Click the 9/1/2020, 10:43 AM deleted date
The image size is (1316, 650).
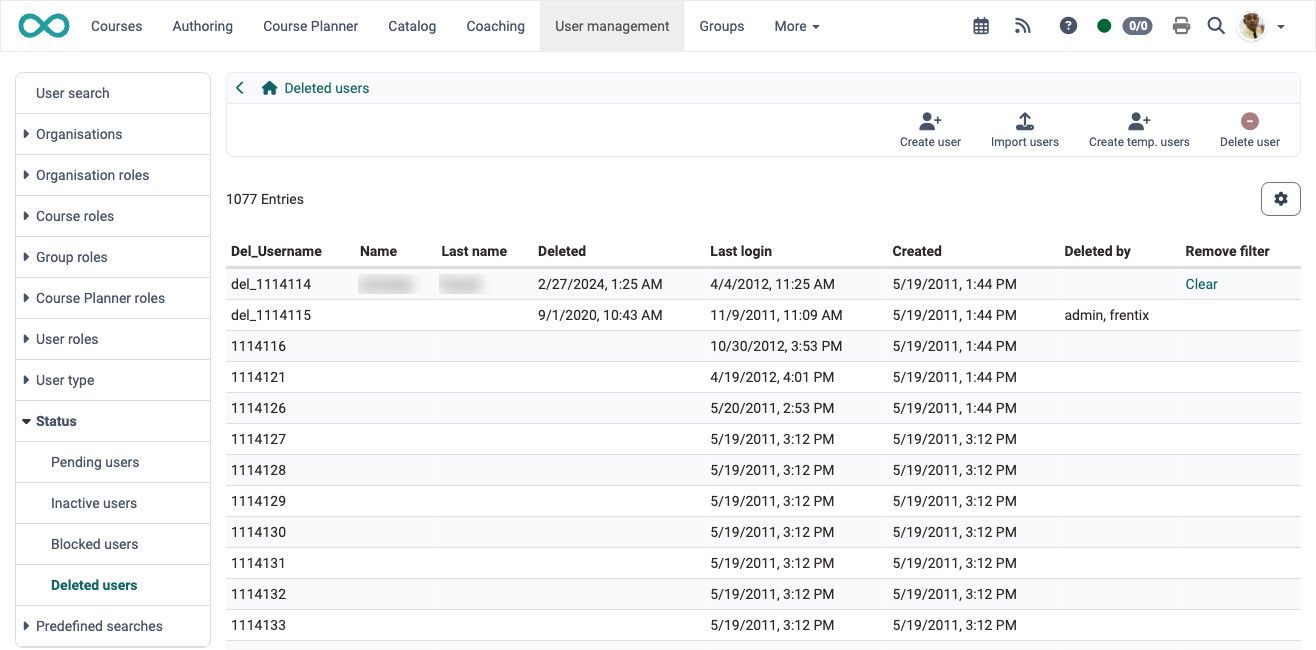tap(600, 315)
